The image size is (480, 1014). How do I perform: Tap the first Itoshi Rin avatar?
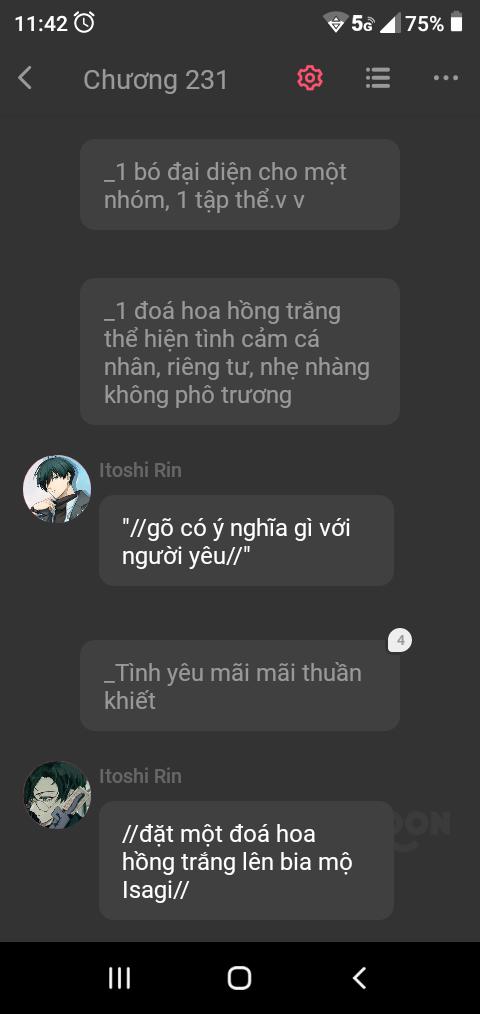[57, 490]
